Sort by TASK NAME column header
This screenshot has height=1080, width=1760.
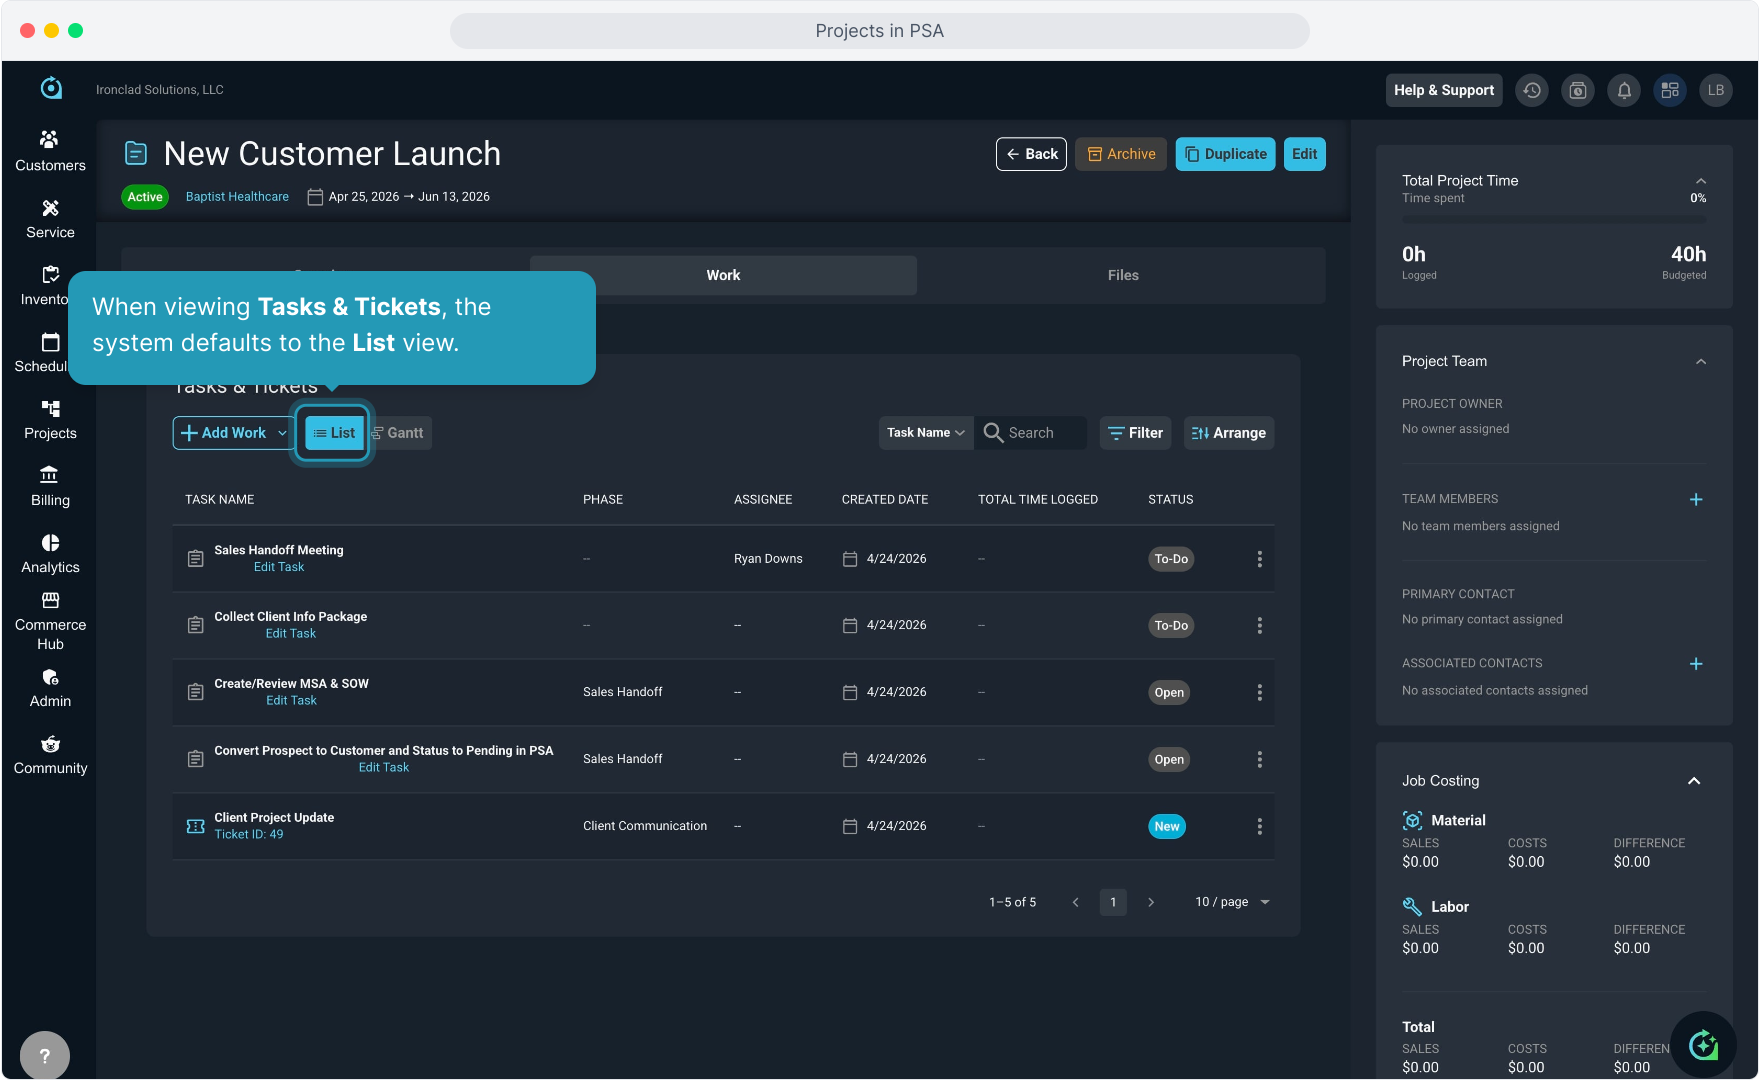pyautogui.click(x=220, y=500)
